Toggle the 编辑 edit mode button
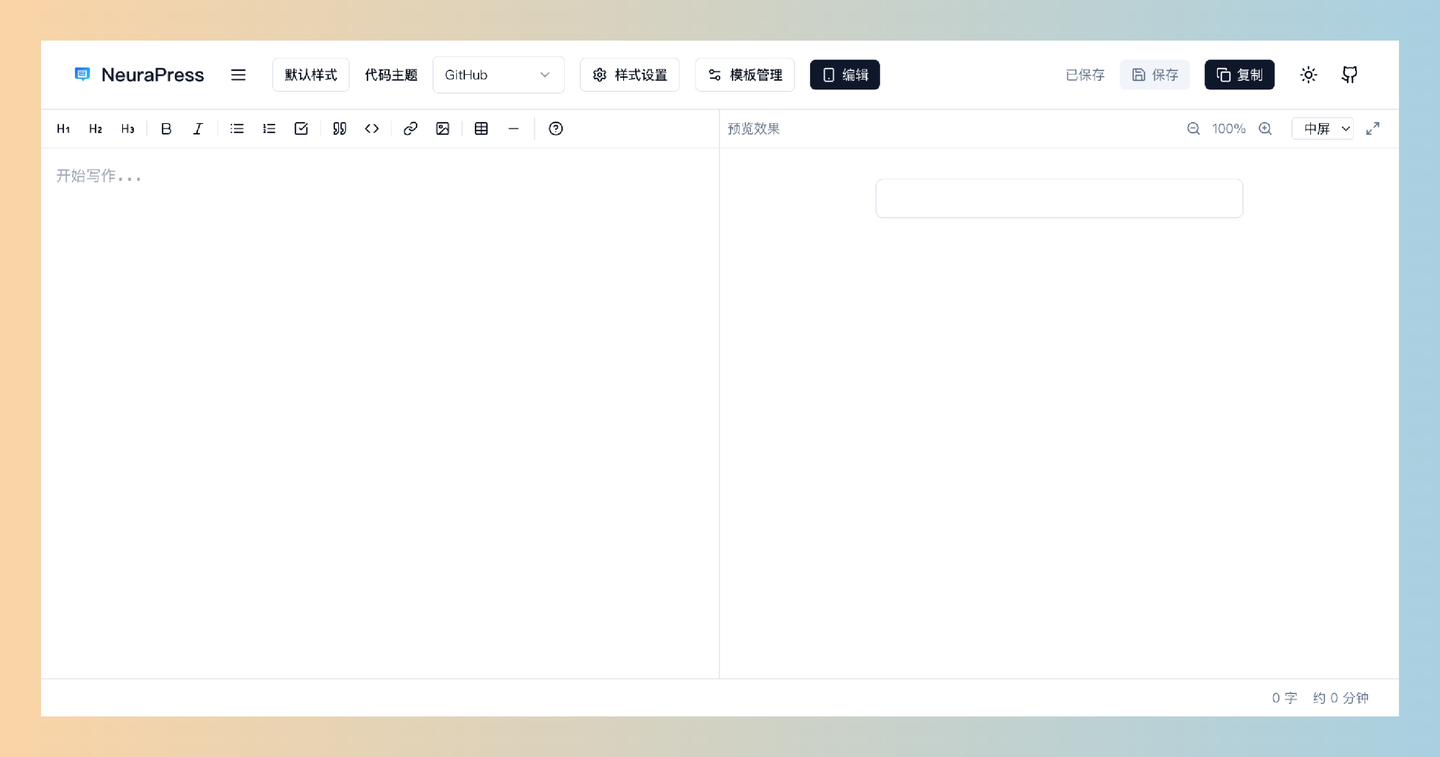The image size is (1440, 757). 845,75
